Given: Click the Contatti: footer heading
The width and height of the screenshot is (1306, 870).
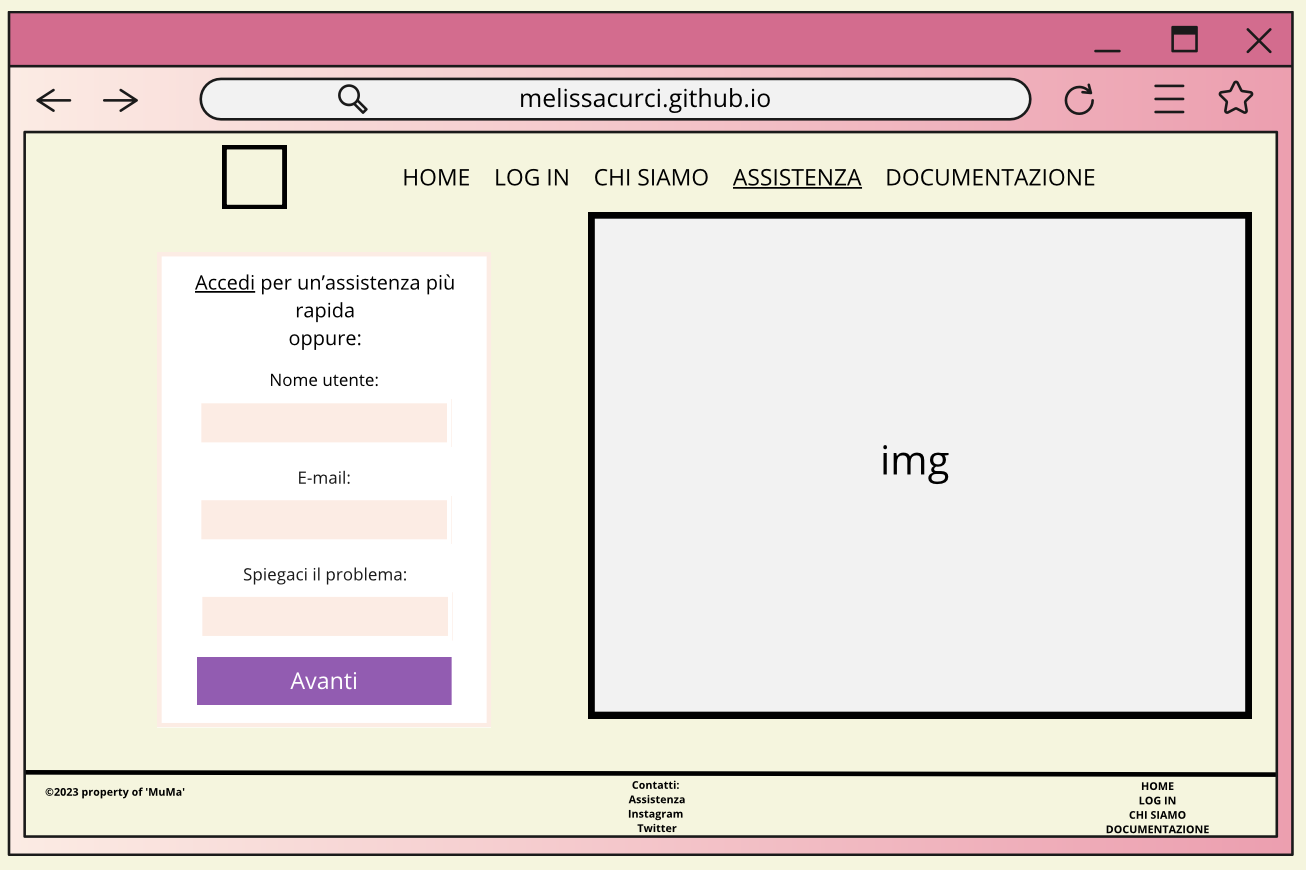Looking at the screenshot, I should 656,785.
